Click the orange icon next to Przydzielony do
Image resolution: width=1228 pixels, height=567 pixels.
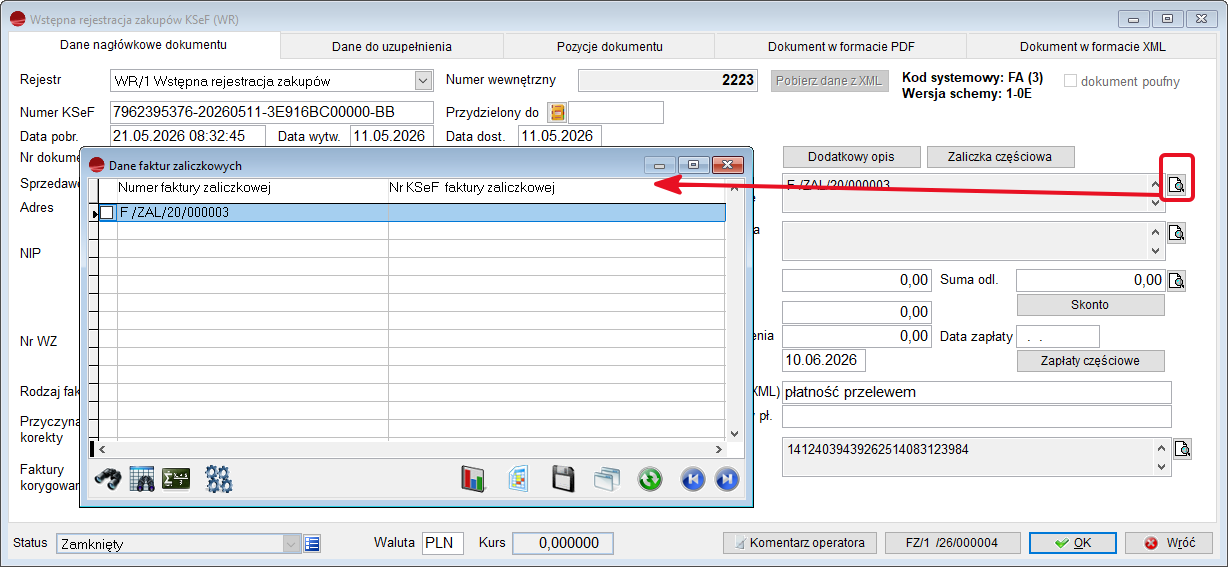pos(557,112)
